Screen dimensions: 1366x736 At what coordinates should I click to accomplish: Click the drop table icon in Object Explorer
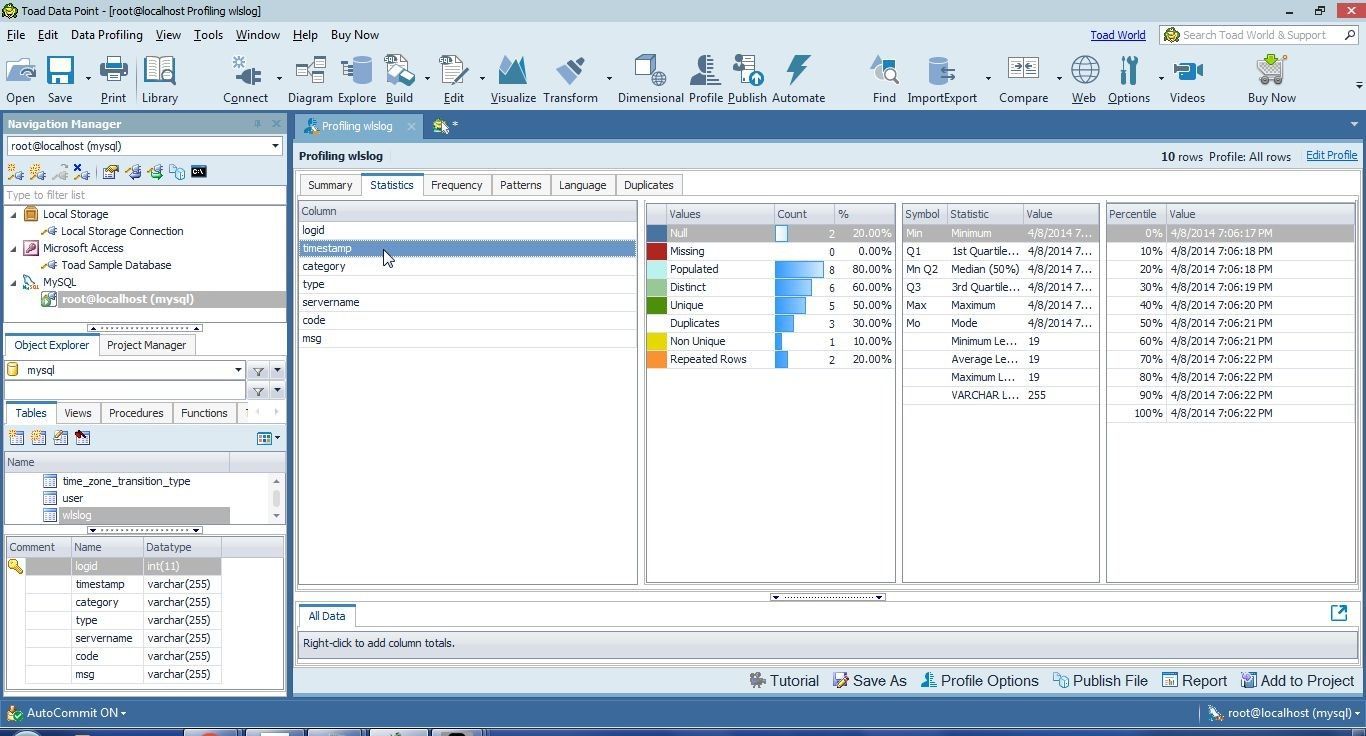[x=82, y=437]
